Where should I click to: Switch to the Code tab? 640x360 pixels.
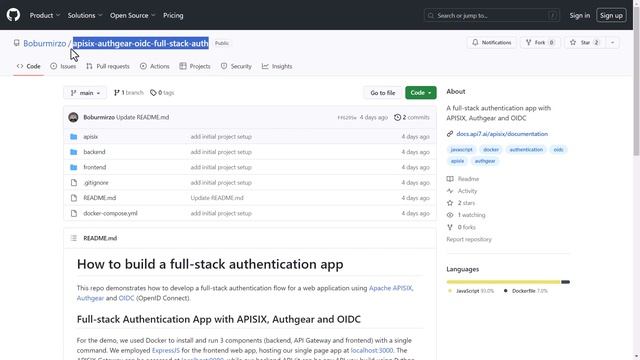point(29,66)
